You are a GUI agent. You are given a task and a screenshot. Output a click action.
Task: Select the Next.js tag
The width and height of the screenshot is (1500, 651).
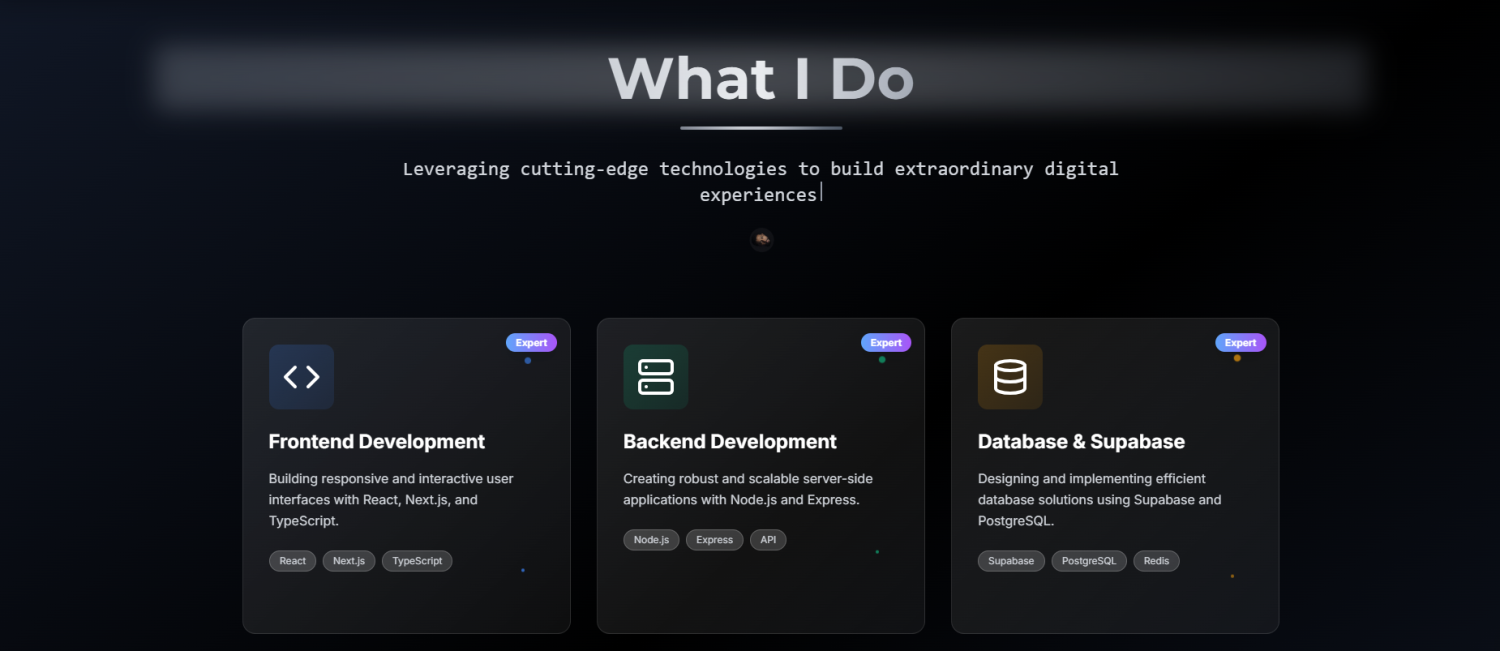[x=349, y=561]
